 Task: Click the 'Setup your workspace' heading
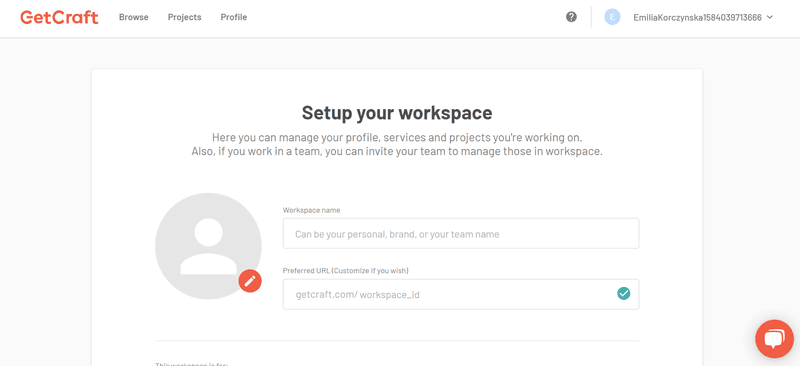click(397, 113)
